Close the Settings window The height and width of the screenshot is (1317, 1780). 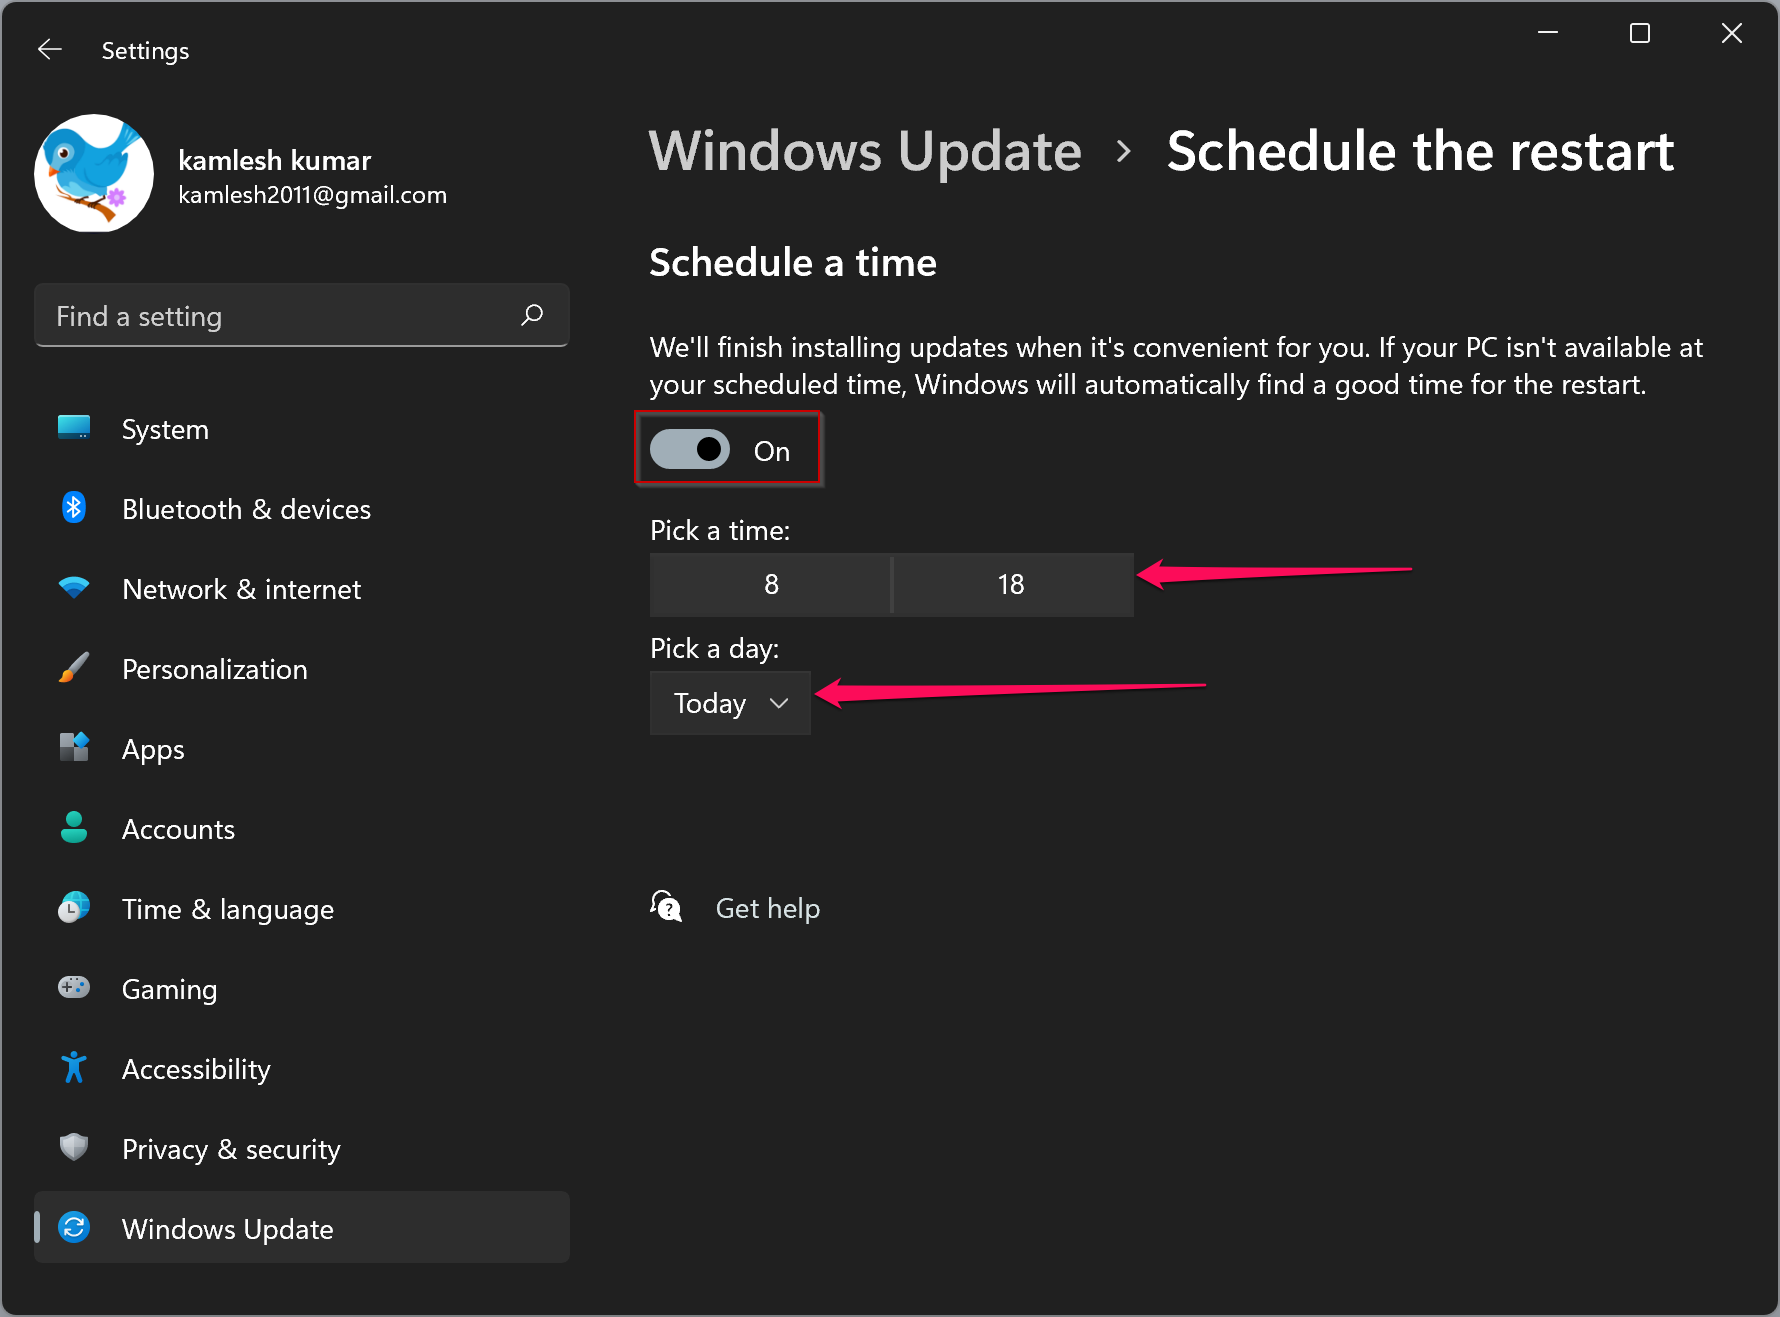tap(1732, 33)
